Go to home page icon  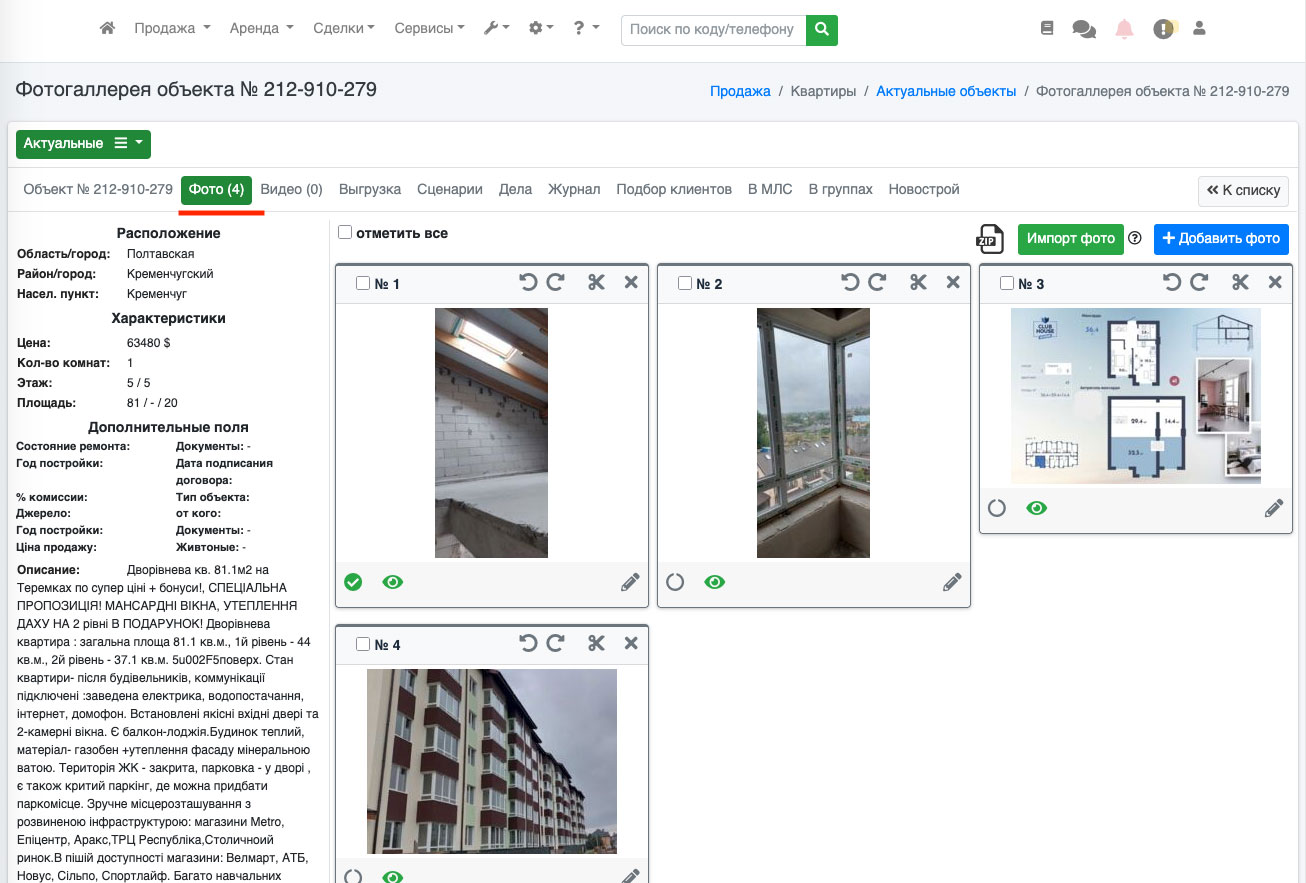pyautogui.click(x=108, y=29)
